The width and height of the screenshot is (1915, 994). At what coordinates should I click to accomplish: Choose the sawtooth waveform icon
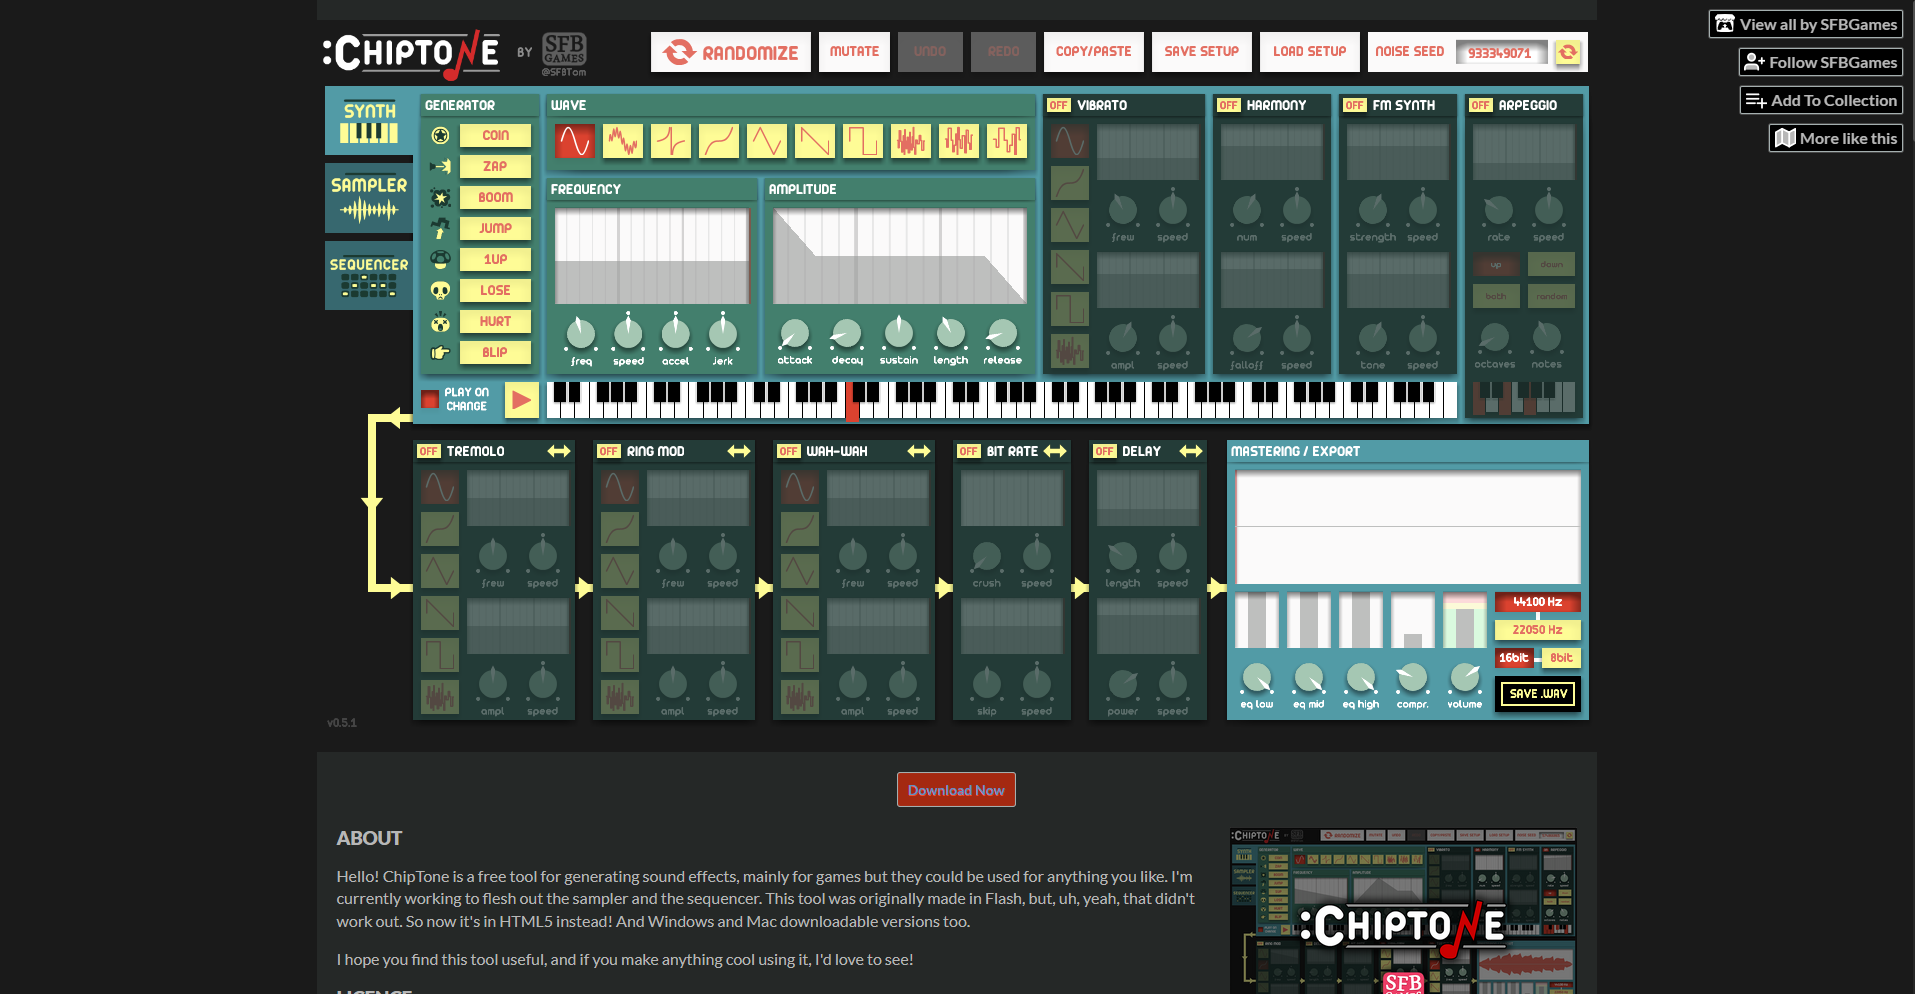point(814,141)
